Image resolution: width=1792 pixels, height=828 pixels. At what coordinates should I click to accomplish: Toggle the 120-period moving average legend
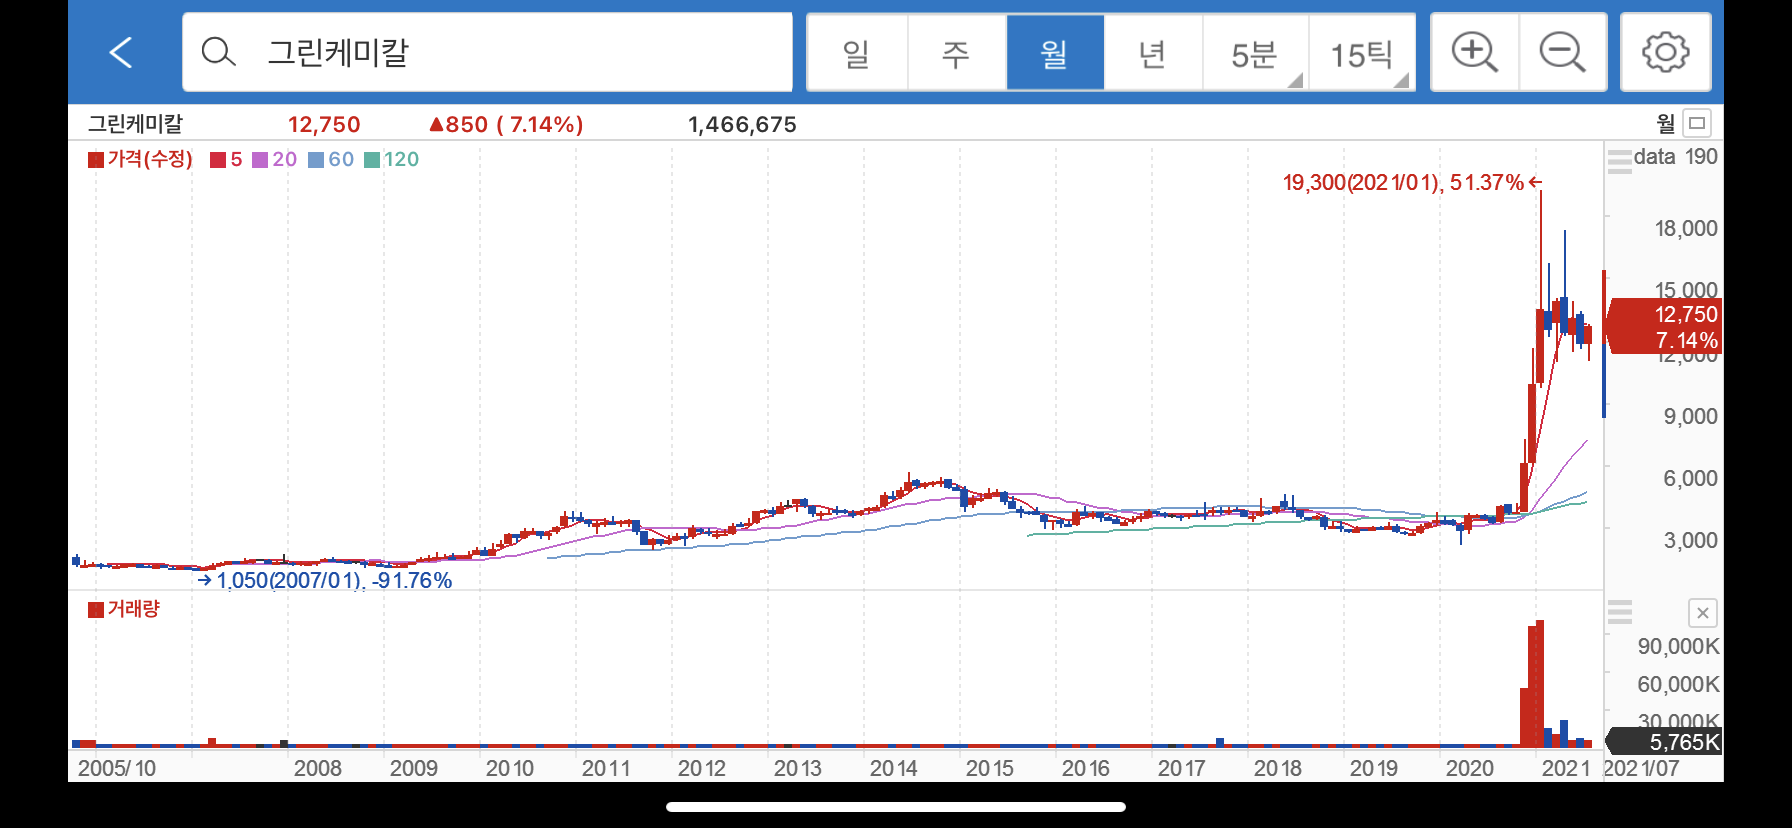click(391, 159)
